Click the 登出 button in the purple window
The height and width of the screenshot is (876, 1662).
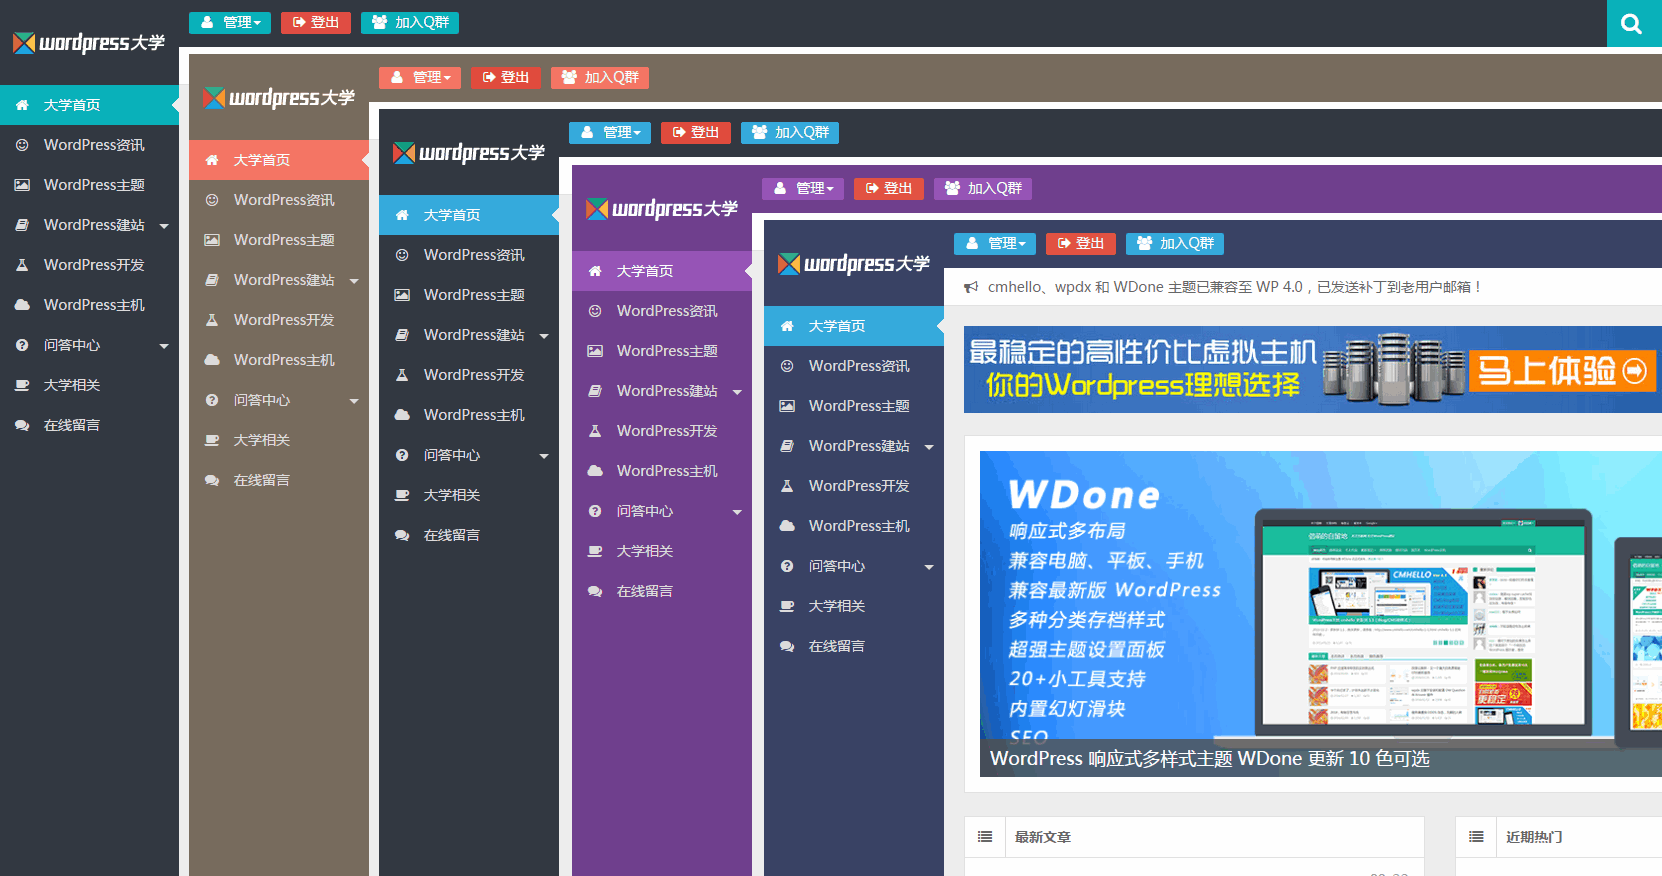(x=889, y=188)
